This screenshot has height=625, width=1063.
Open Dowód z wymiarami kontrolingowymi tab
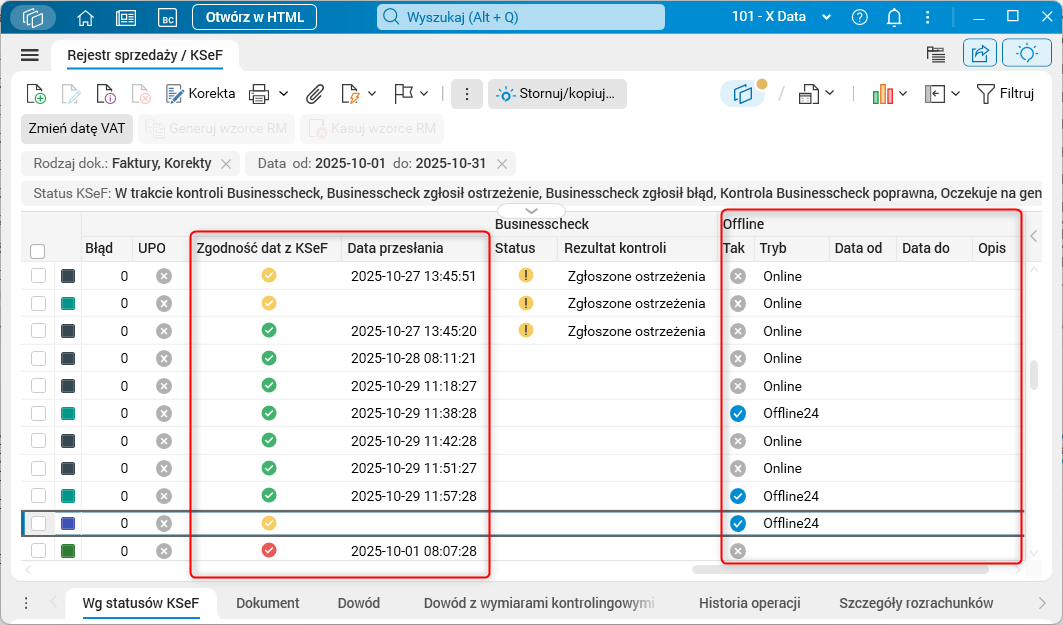pyautogui.click(x=539, y=603)
